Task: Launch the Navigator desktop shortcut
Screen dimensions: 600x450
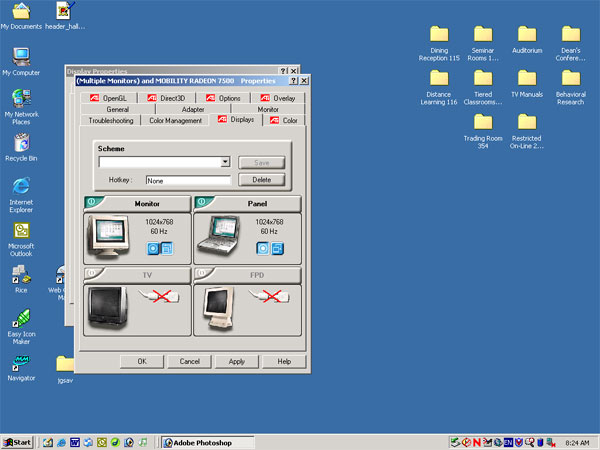Action: coord(21,368)
